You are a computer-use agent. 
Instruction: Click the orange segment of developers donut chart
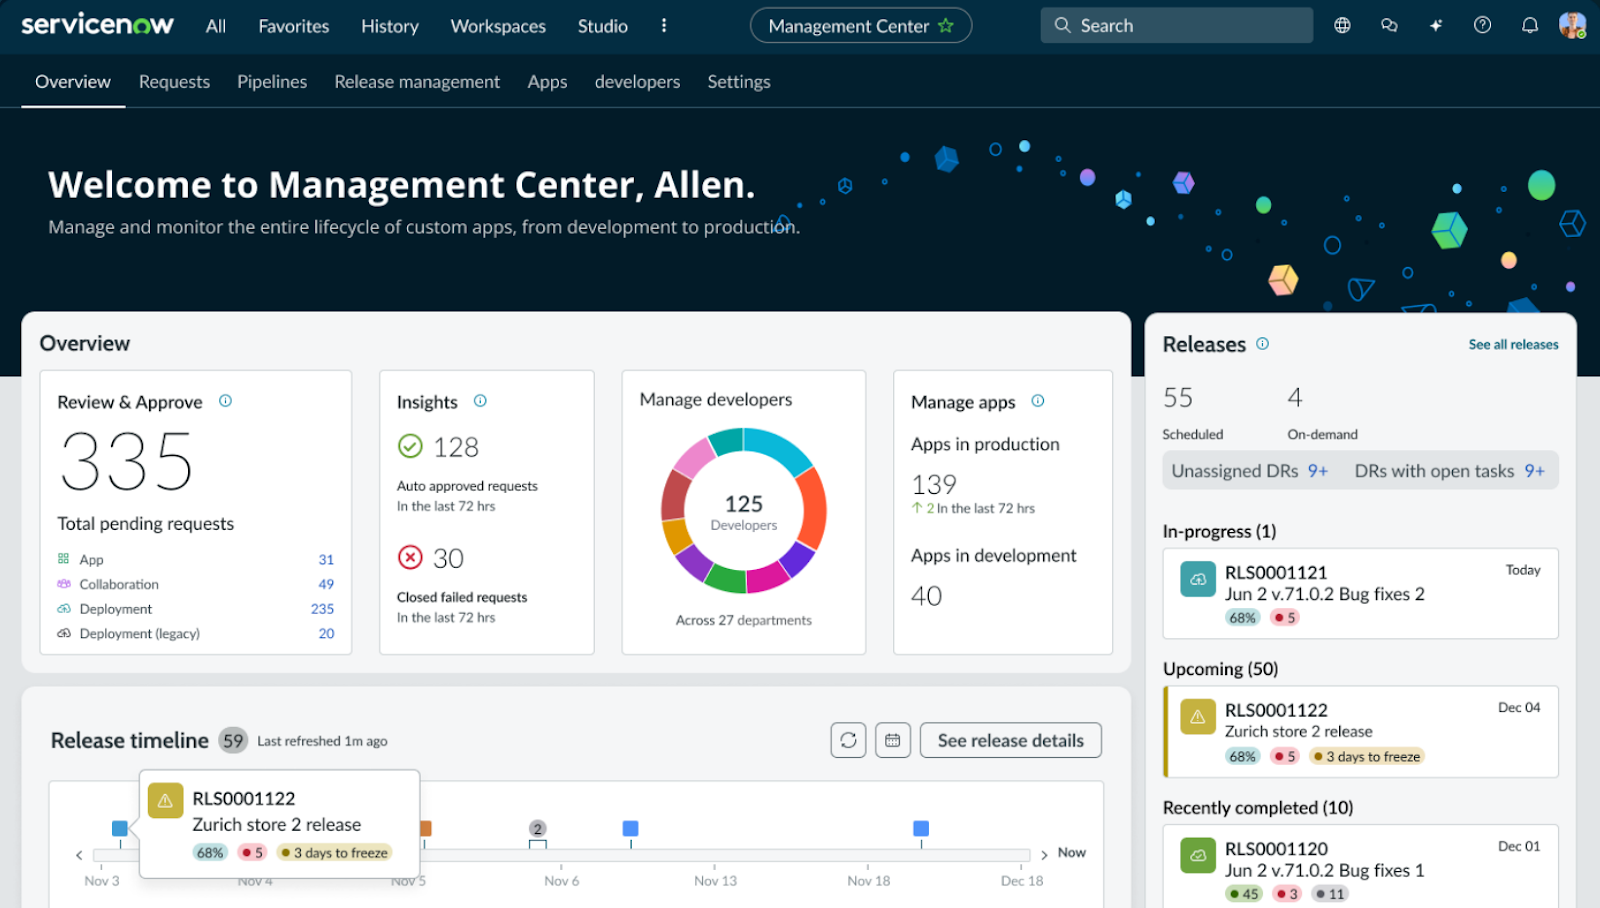tap(810, 510)
